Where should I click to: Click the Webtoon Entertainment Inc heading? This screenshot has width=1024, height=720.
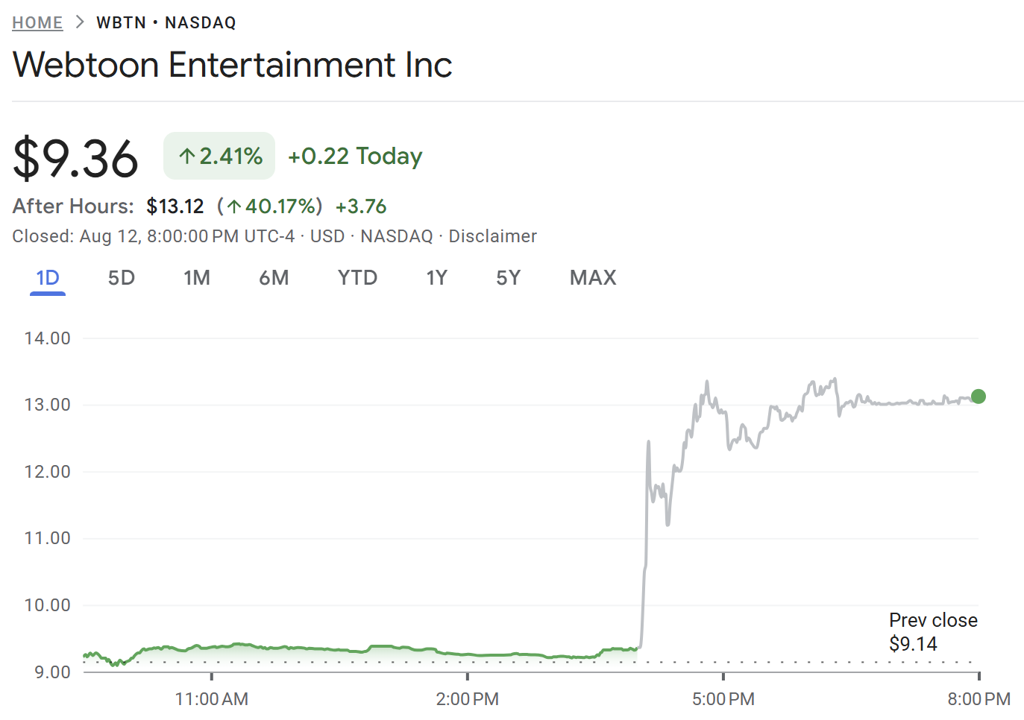click(x=232, y=65)
